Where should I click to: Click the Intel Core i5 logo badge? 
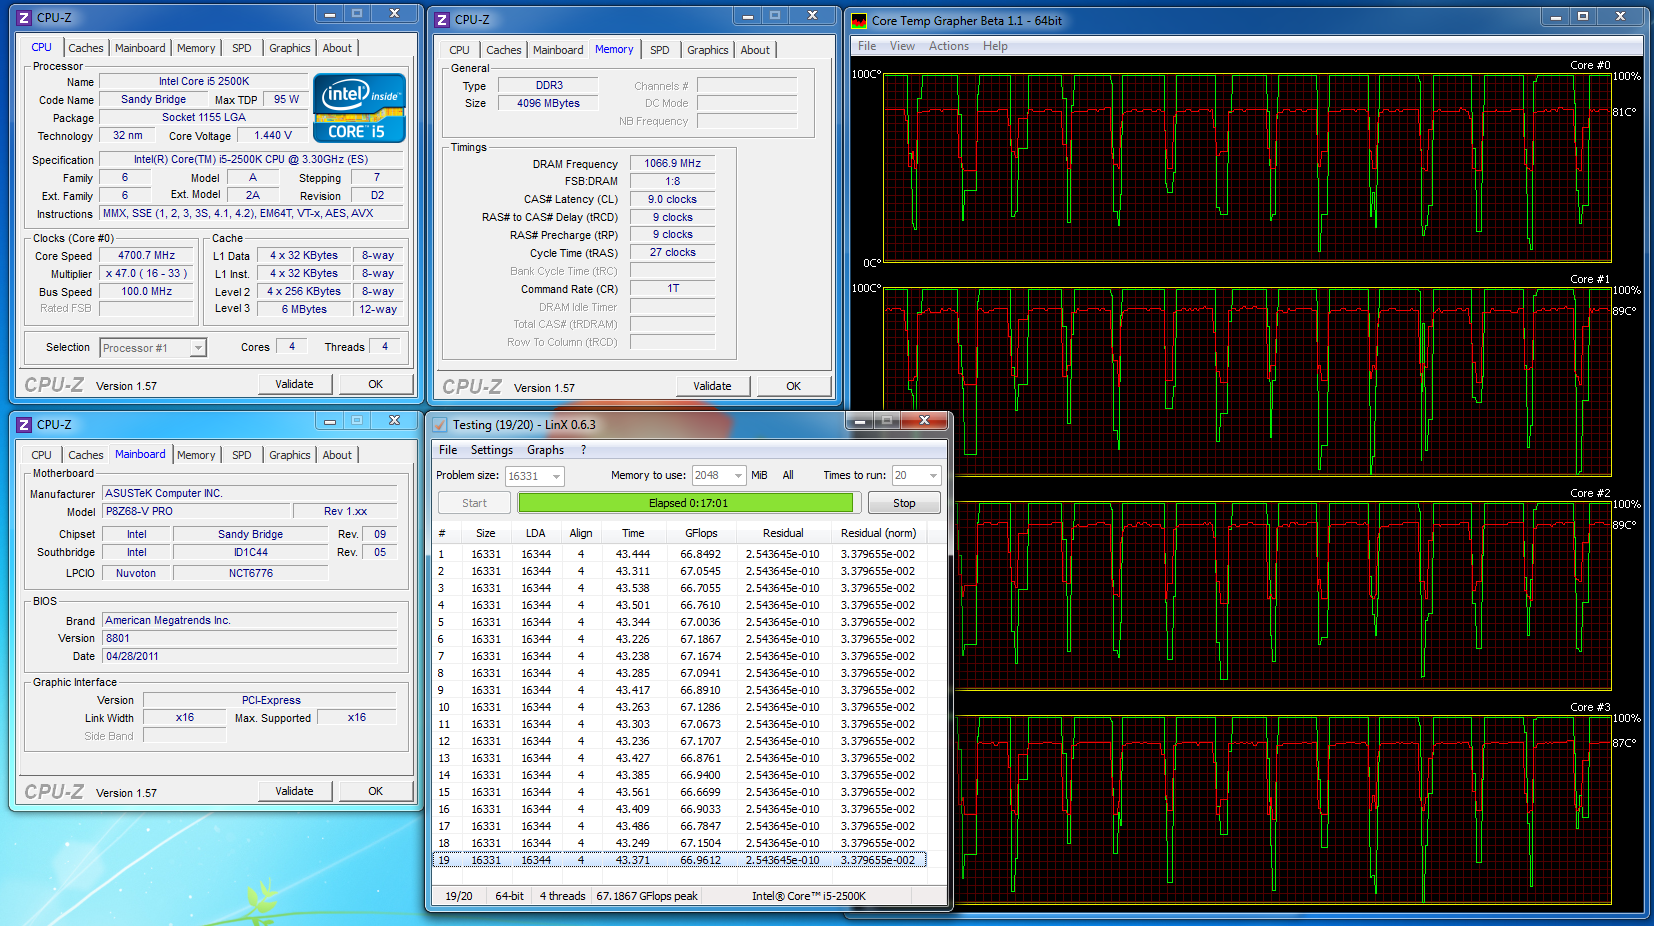359,108
